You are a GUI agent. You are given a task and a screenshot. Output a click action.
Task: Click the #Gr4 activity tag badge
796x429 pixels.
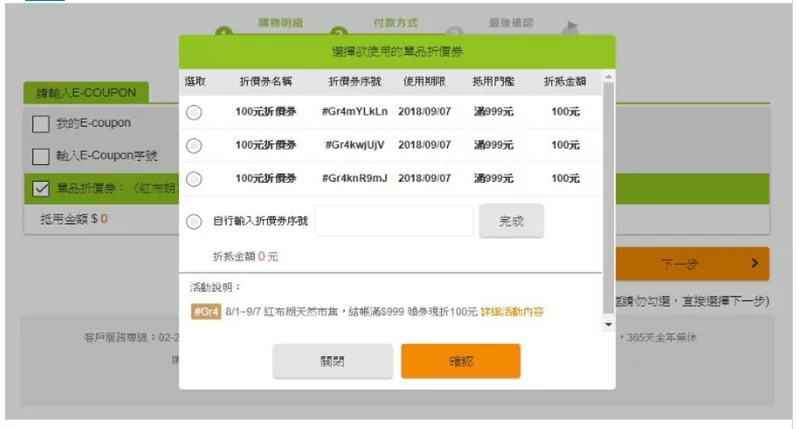205,312
